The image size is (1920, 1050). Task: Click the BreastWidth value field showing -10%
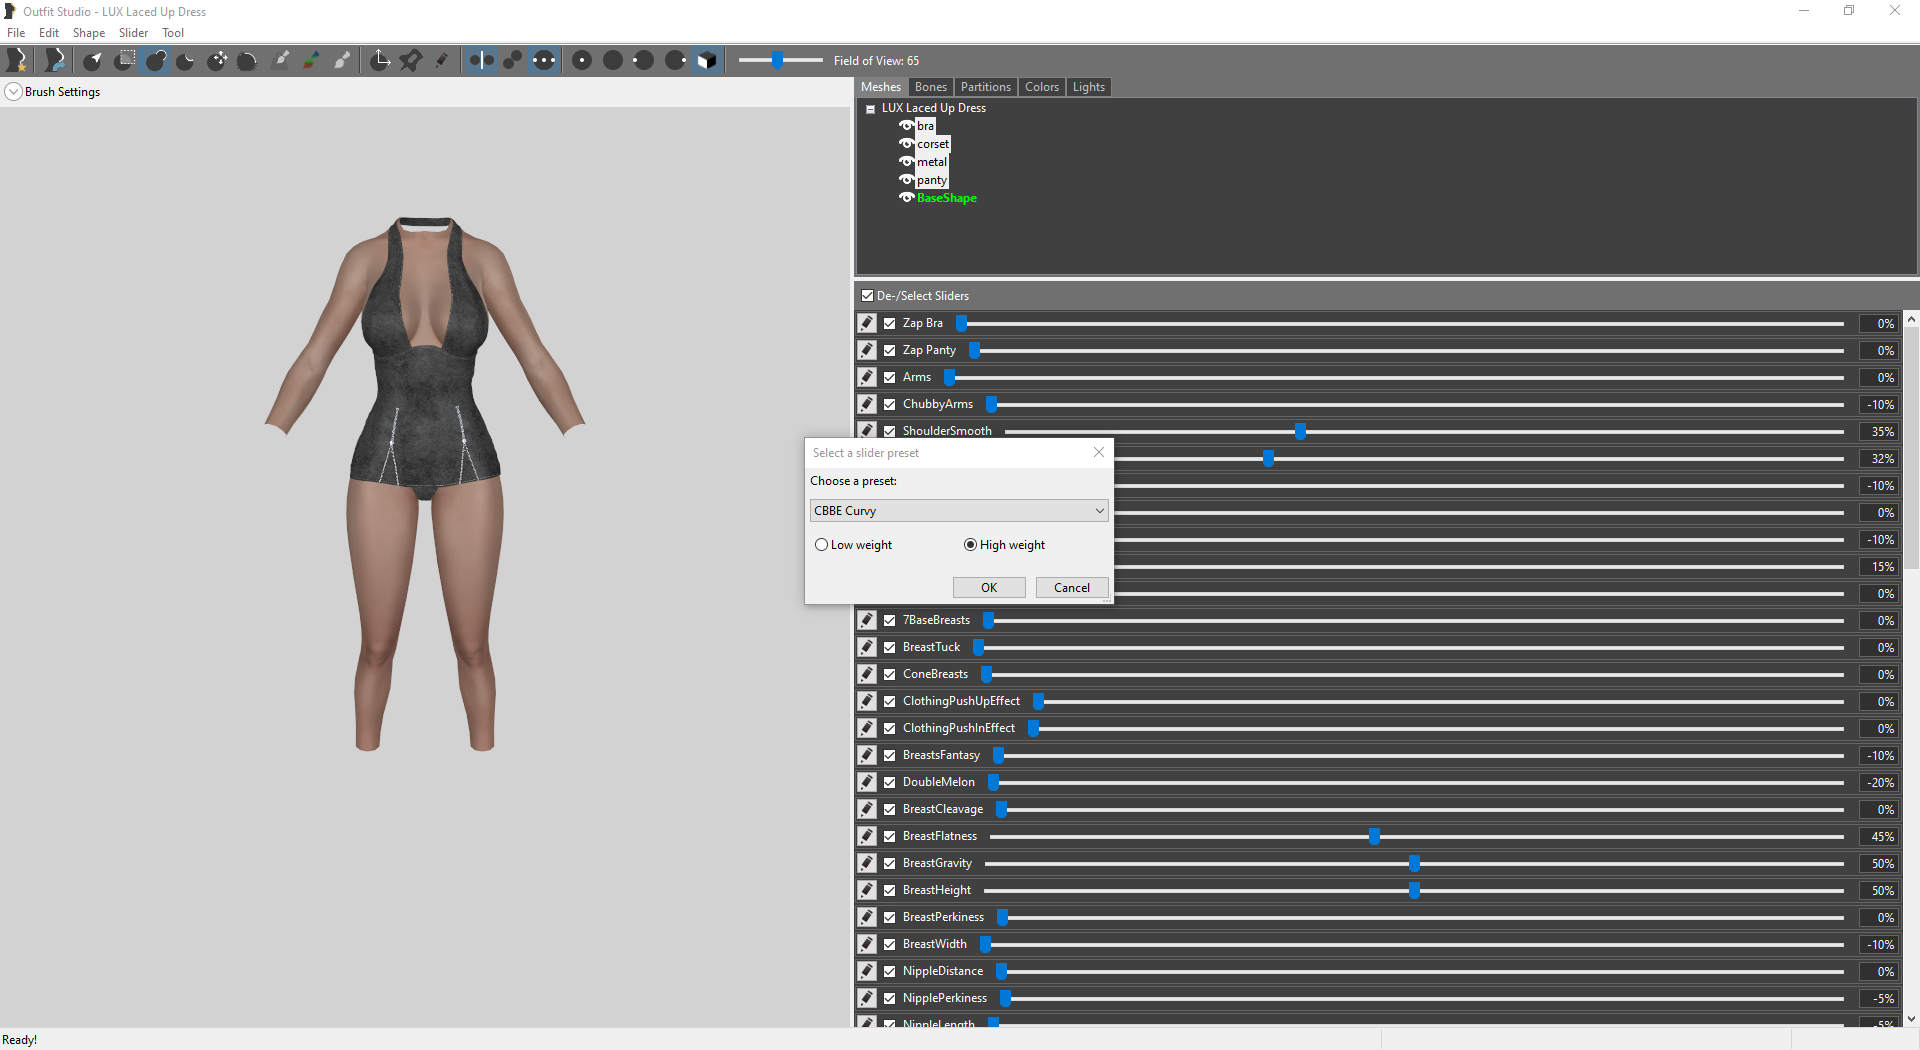click(1879, 945)
